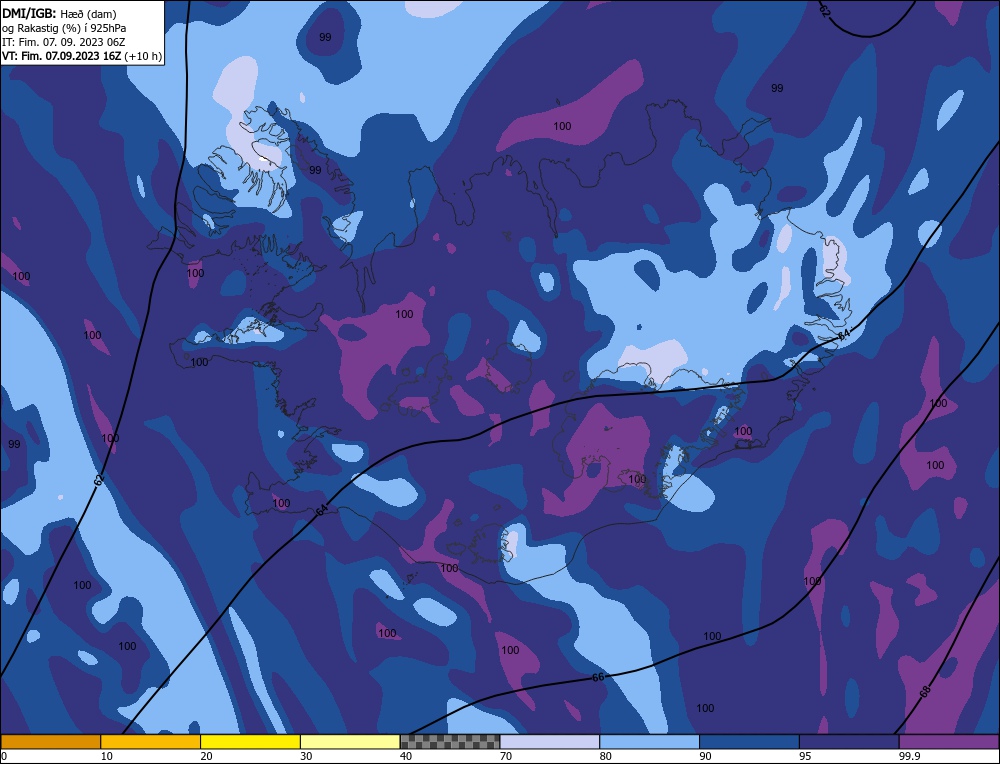Click the '10' legend scale value
Viewport: 1000px width, 764px height.
point(107,756)
